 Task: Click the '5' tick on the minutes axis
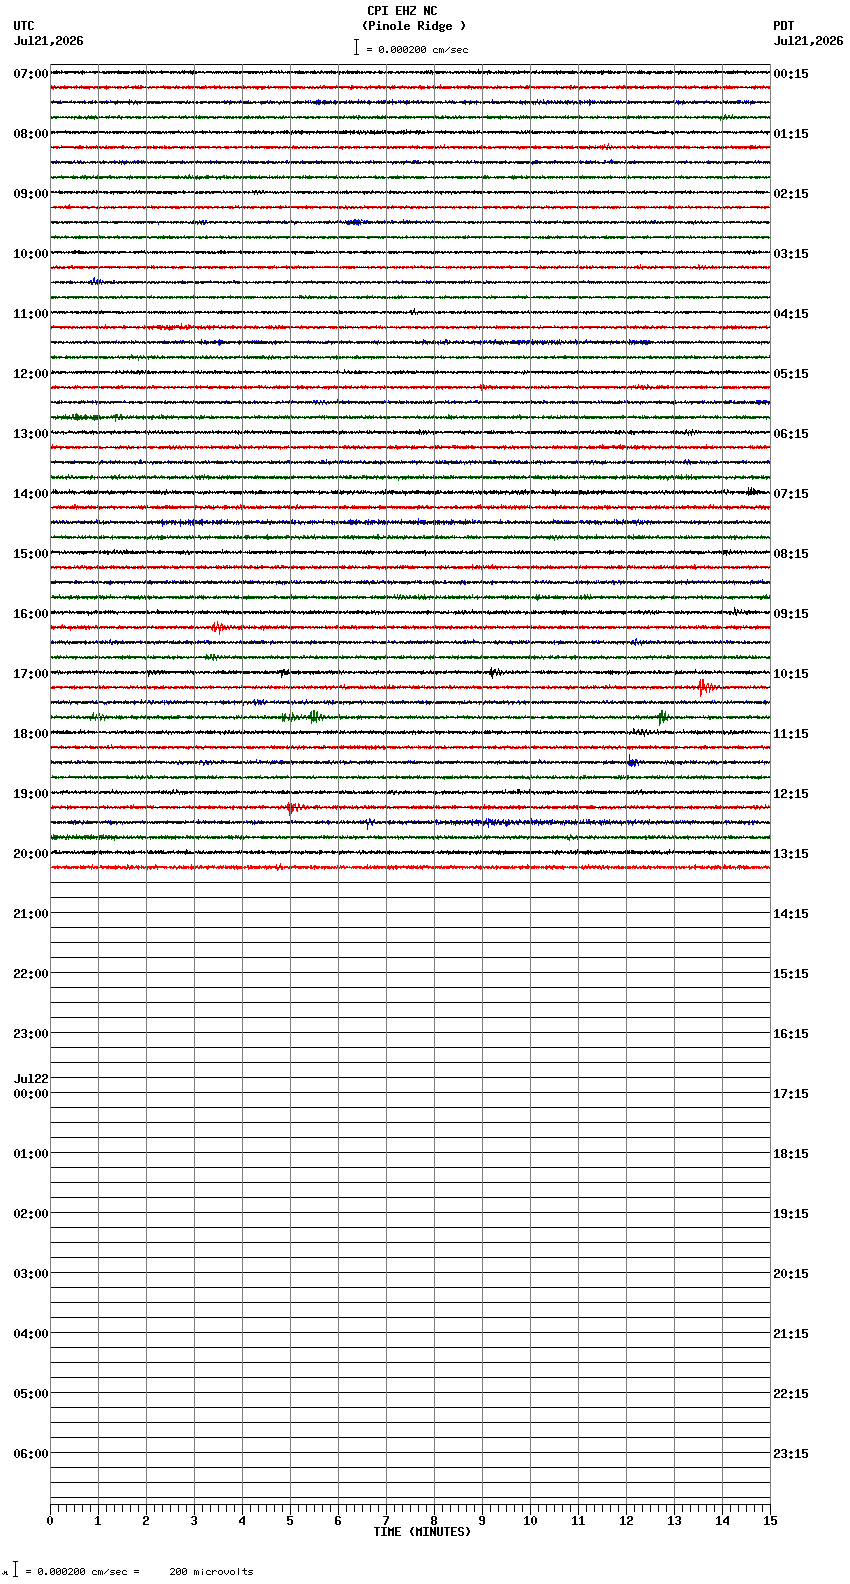(x=290, y=1521)
